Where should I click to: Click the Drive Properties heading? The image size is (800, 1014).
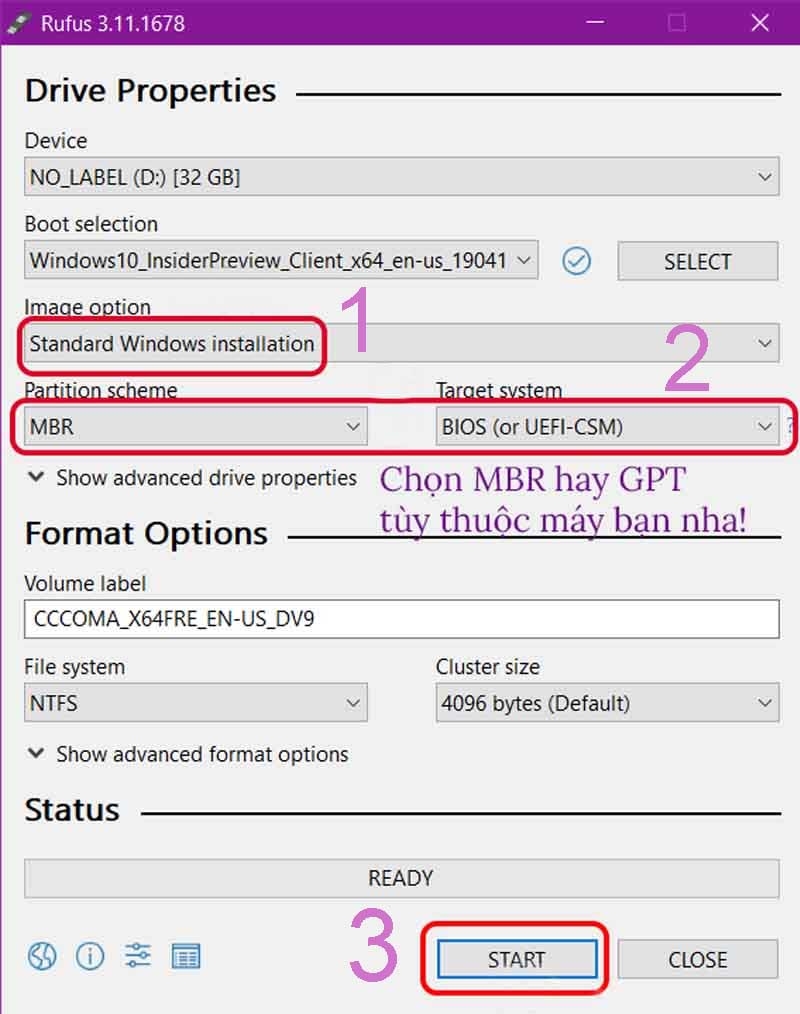[x=151, y=91]
